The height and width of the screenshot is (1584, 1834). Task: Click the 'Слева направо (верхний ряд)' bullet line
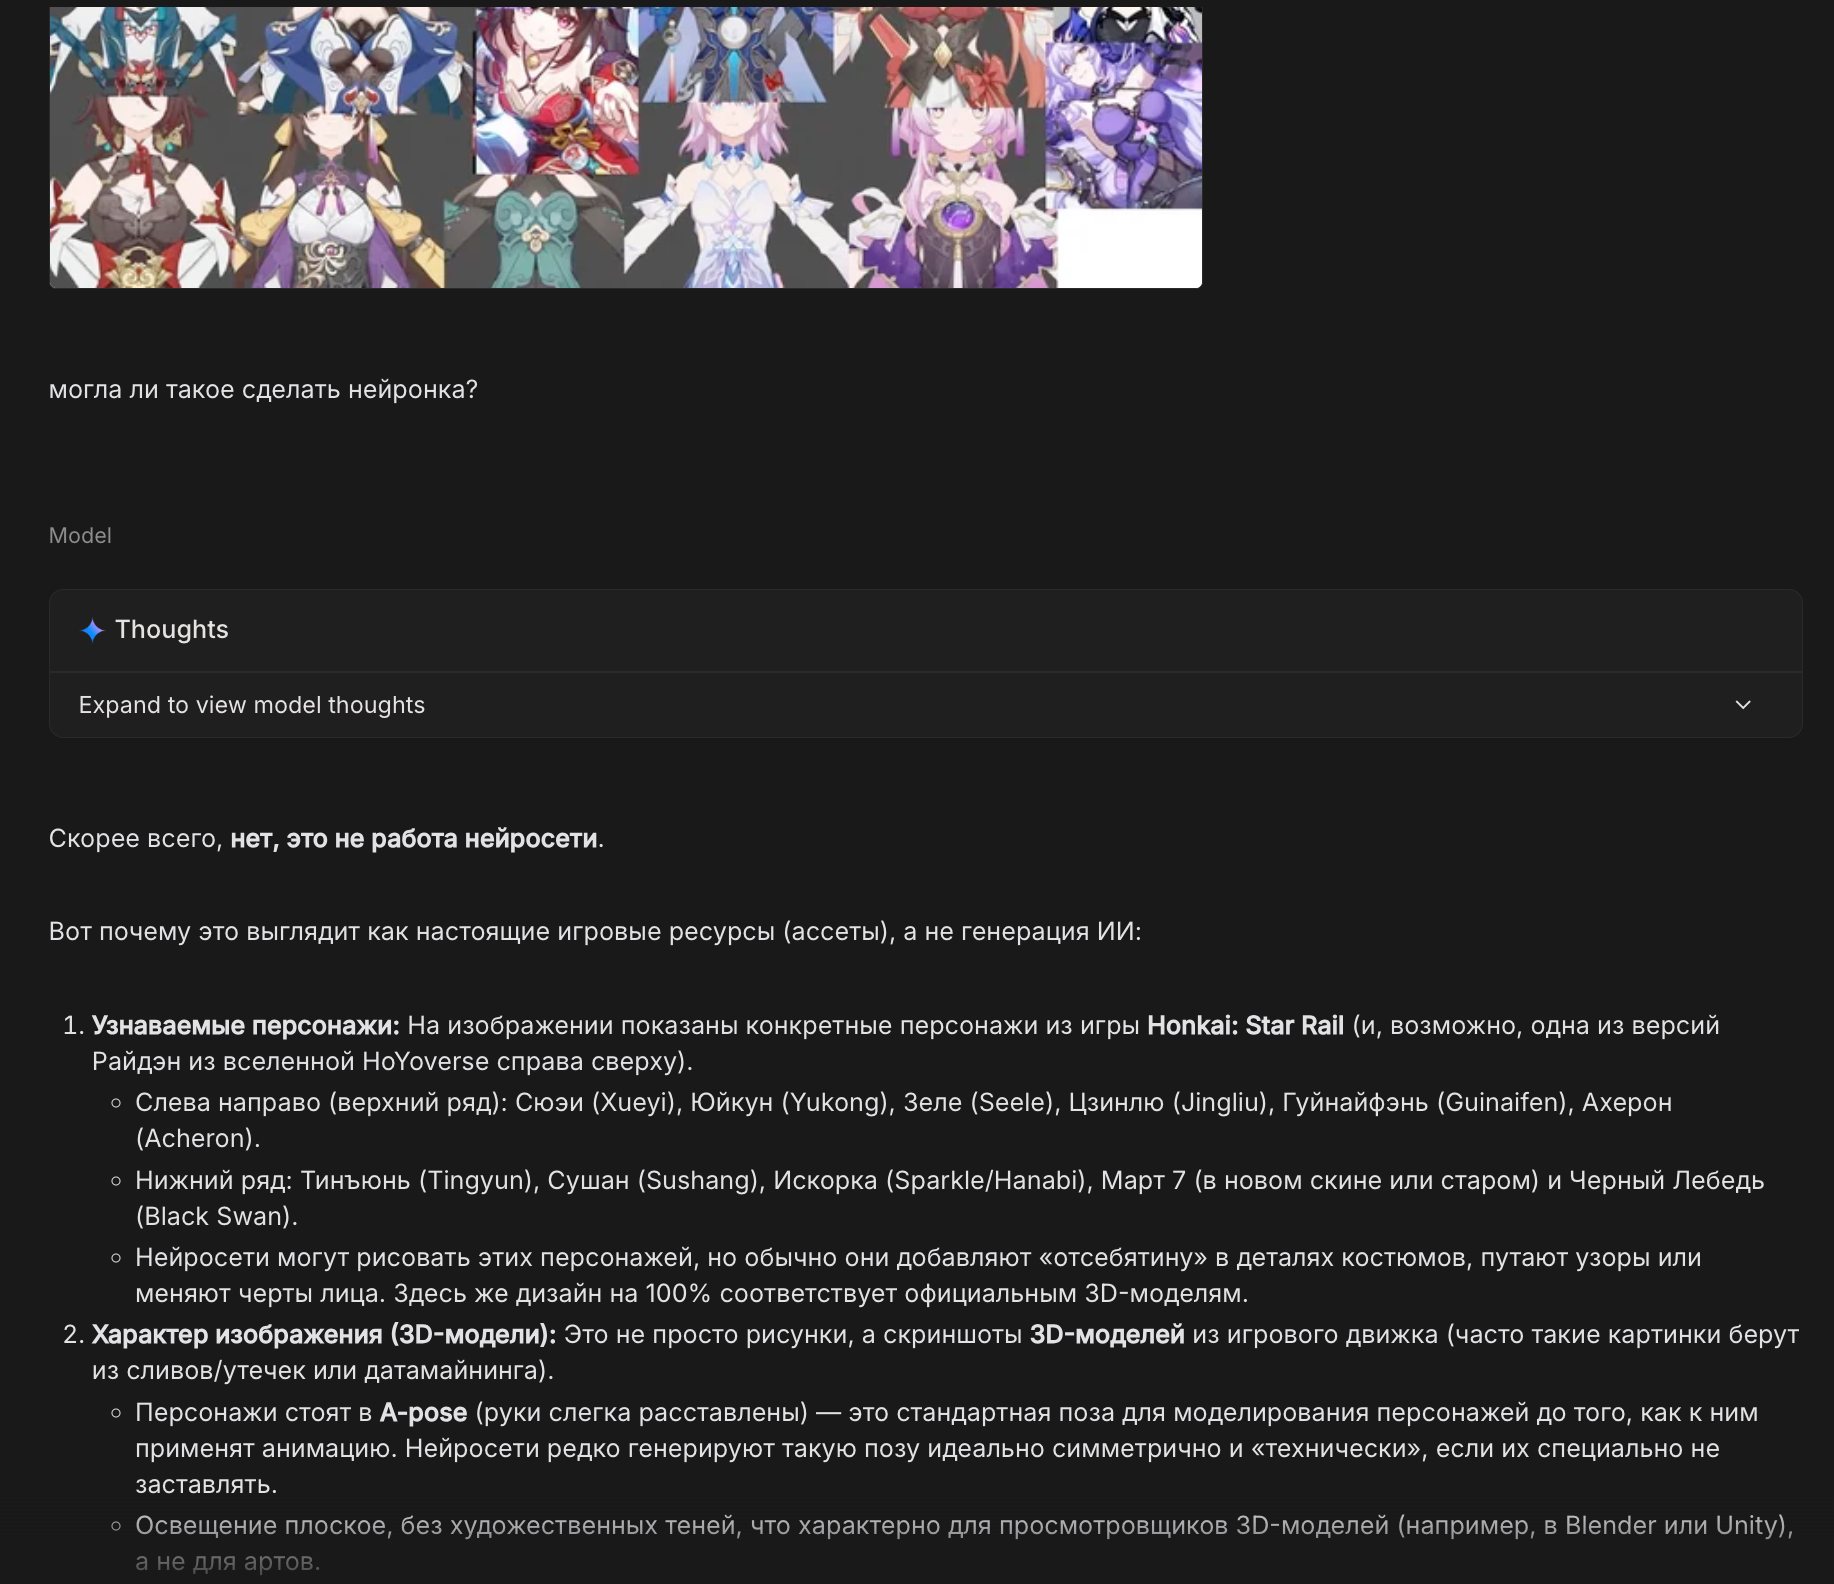[x=904, y=1120]
